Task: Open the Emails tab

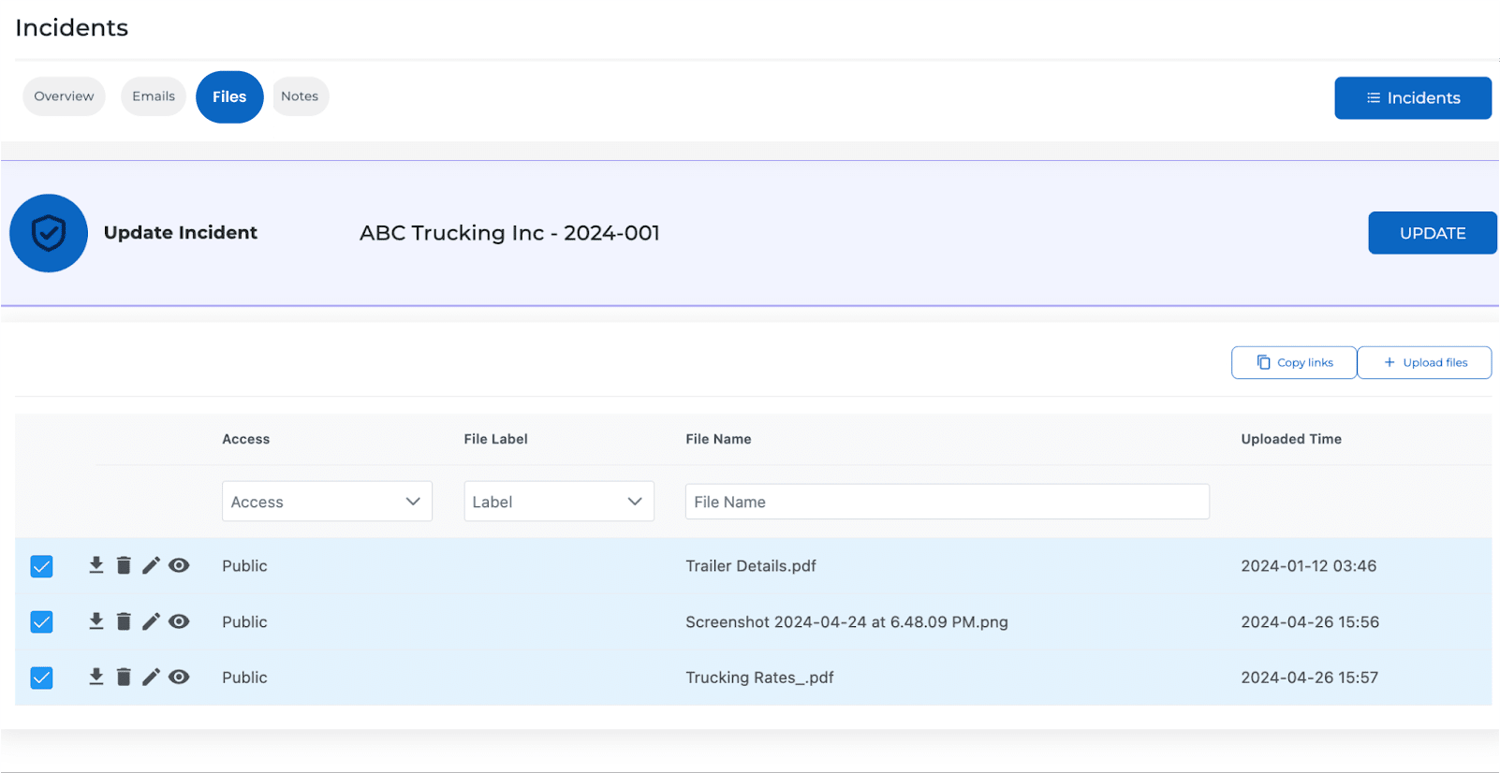Action: [153, 97]
